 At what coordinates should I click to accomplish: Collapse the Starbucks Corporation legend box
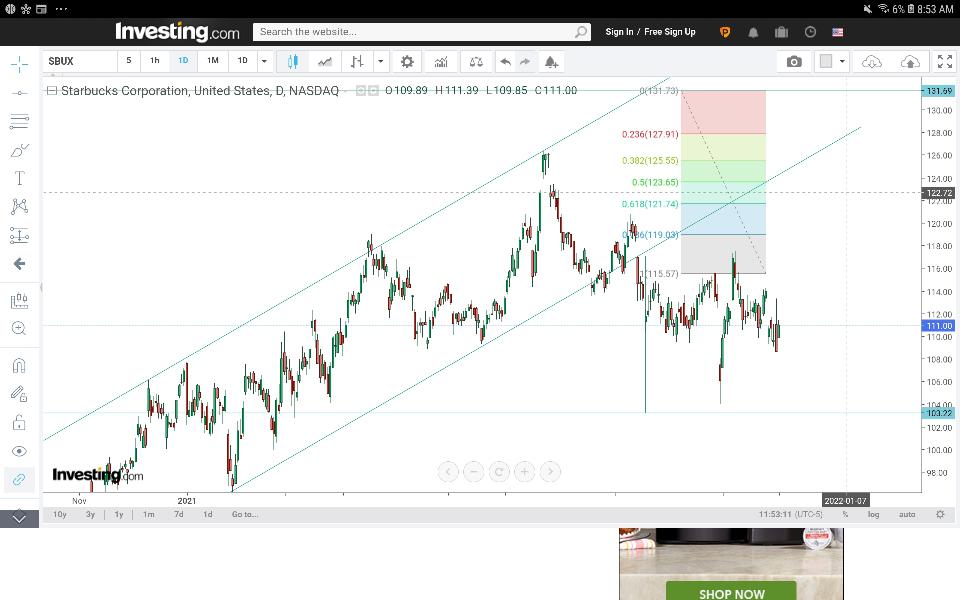(52, 91)
